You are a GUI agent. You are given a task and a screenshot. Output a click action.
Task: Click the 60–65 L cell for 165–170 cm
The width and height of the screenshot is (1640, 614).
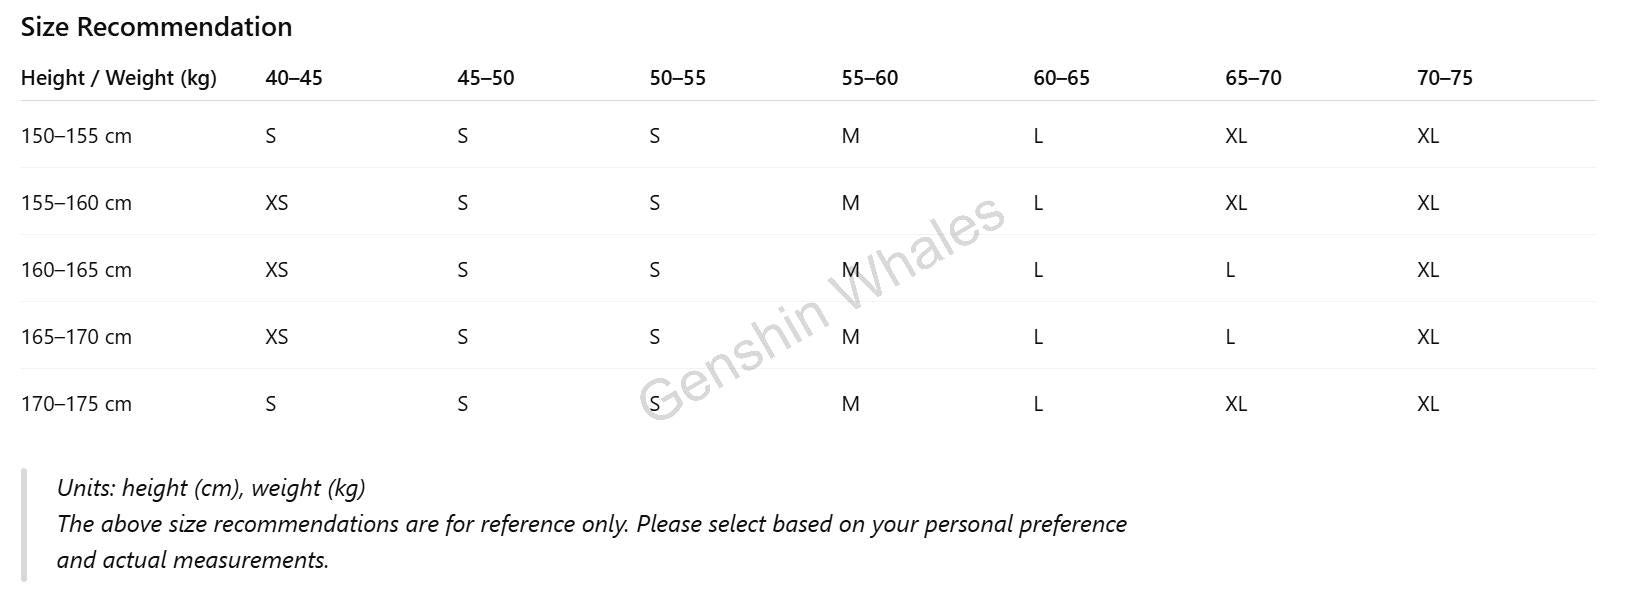point(1038,337)
